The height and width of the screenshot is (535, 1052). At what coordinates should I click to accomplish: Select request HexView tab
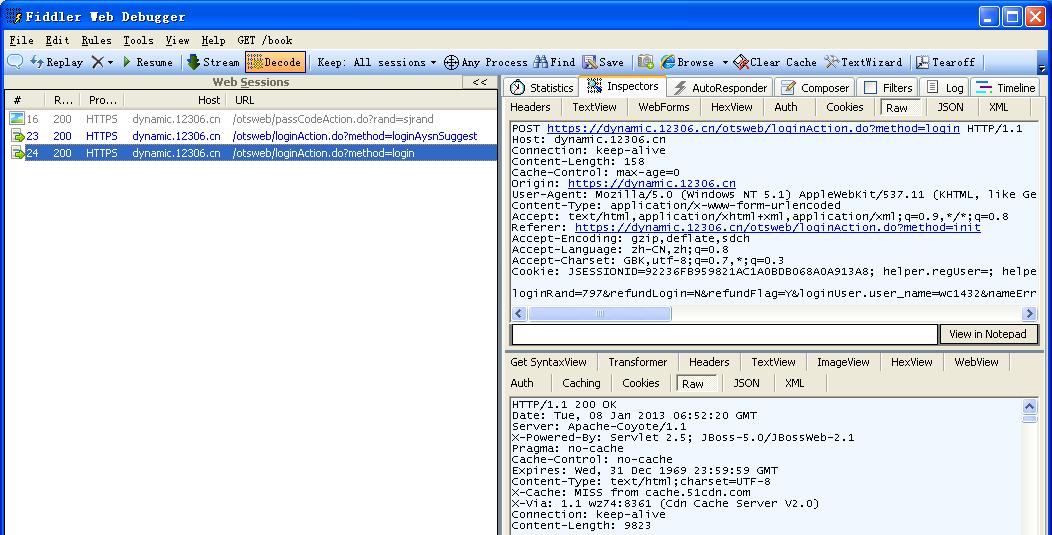731,107
